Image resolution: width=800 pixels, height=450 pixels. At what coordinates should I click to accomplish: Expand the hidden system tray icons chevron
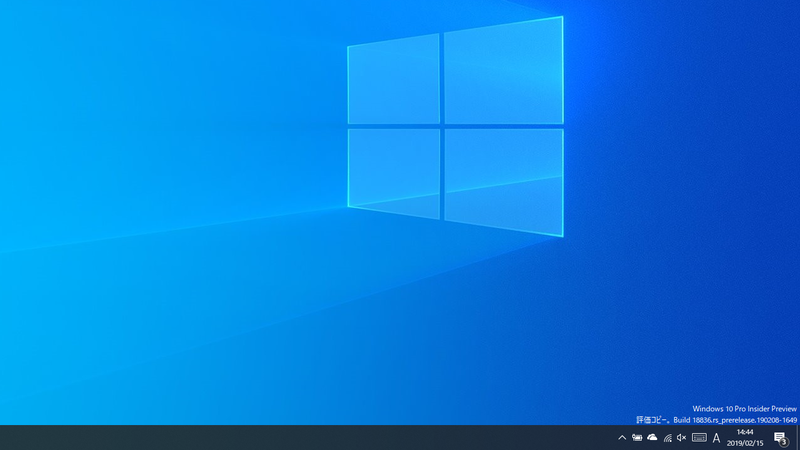622,438
